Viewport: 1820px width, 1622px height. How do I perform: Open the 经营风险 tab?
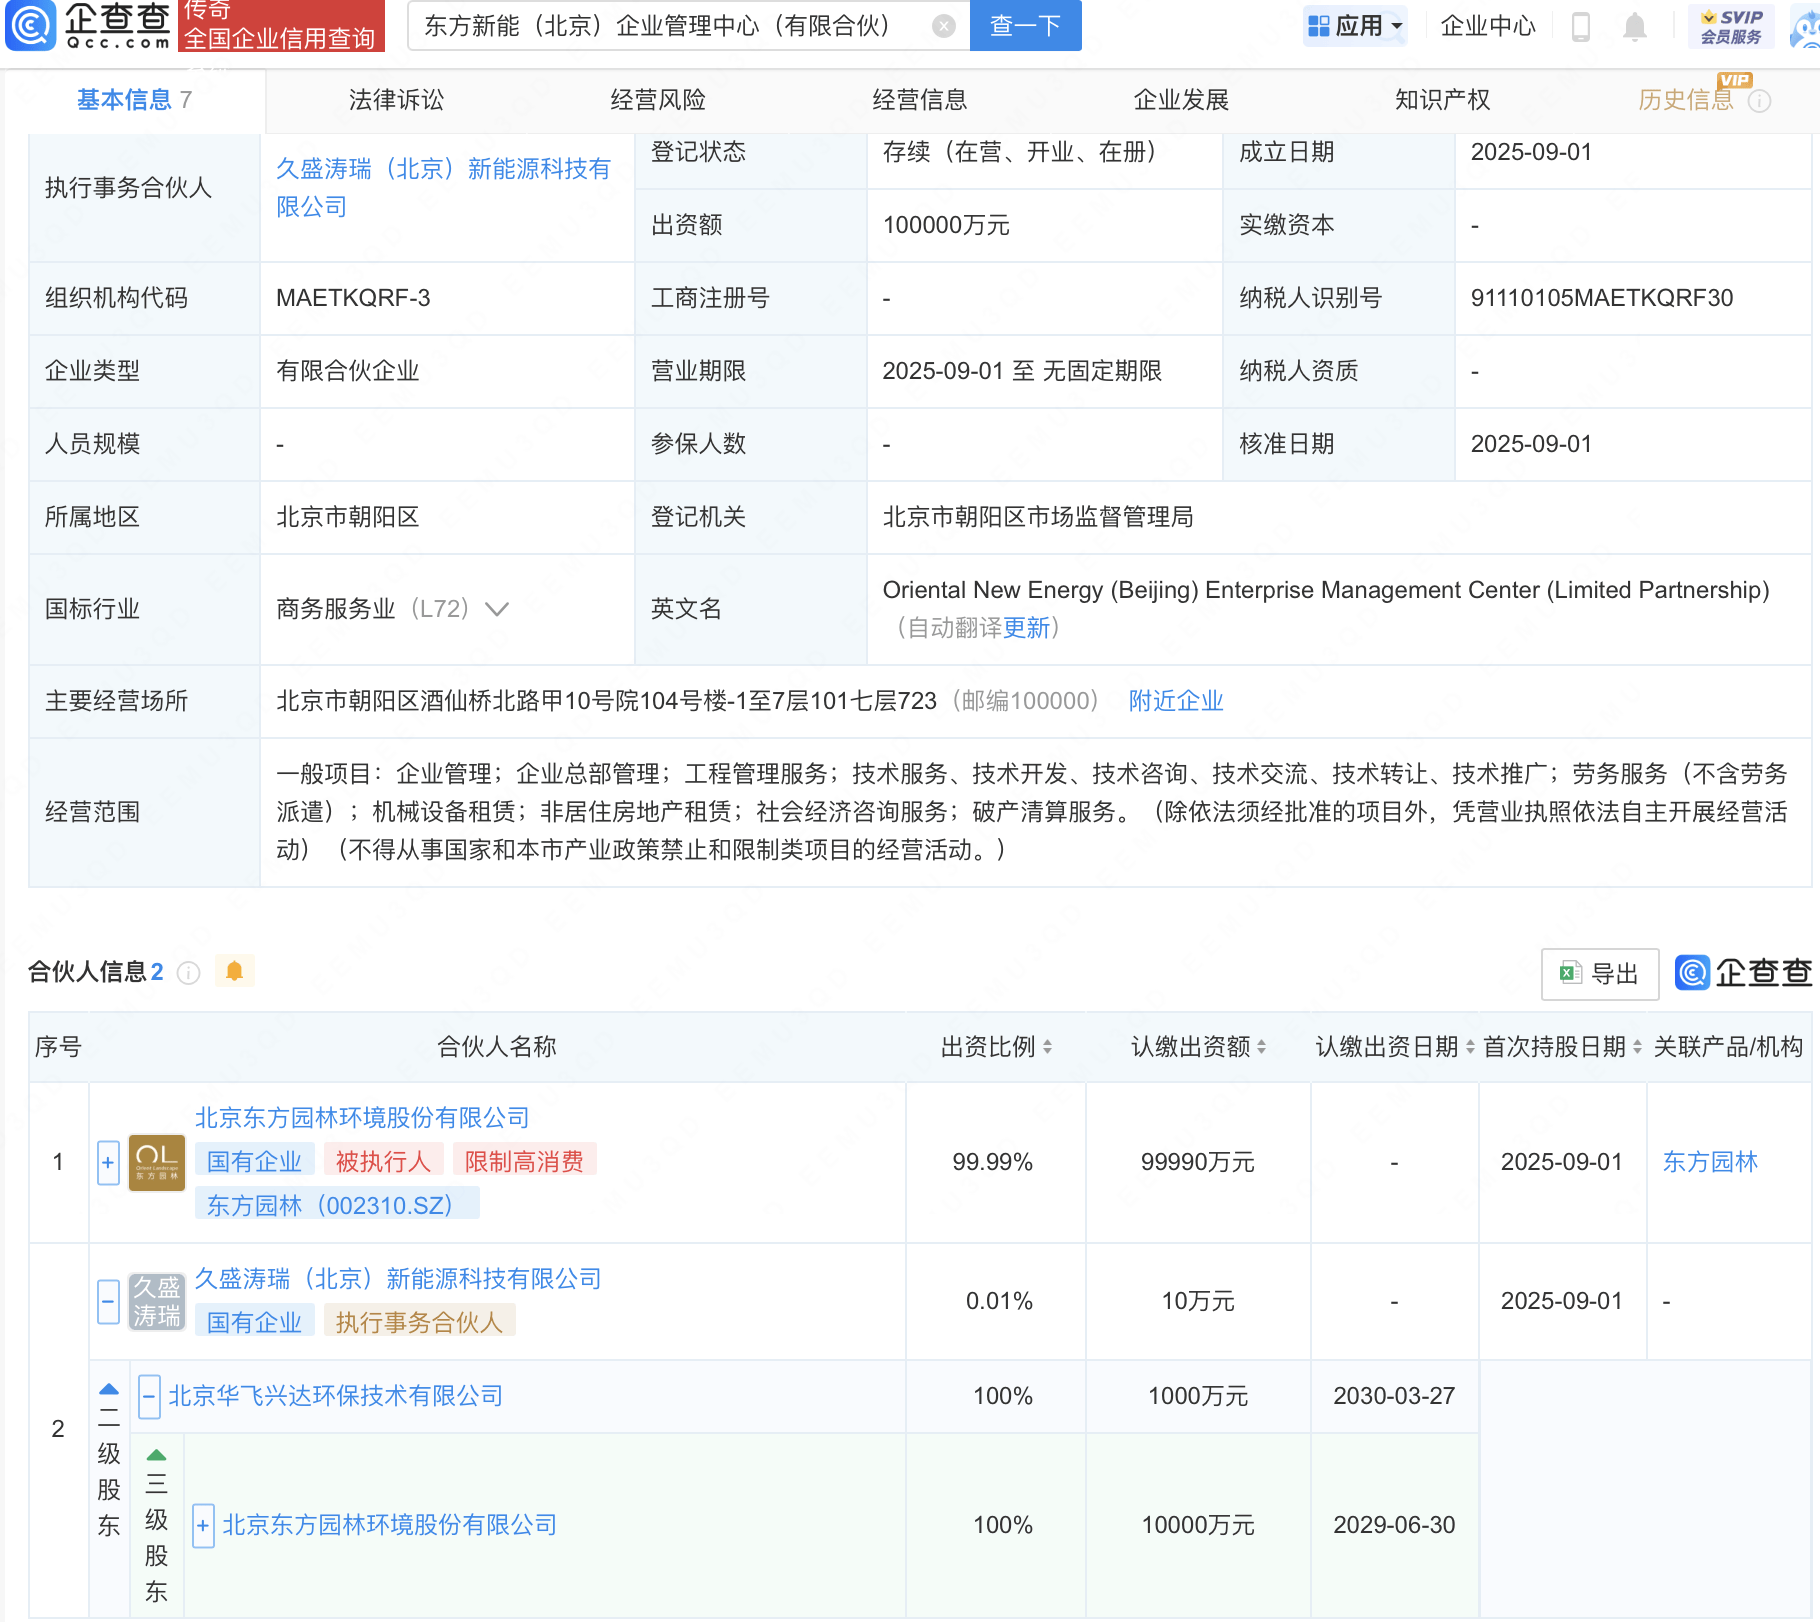click(658, 100)
